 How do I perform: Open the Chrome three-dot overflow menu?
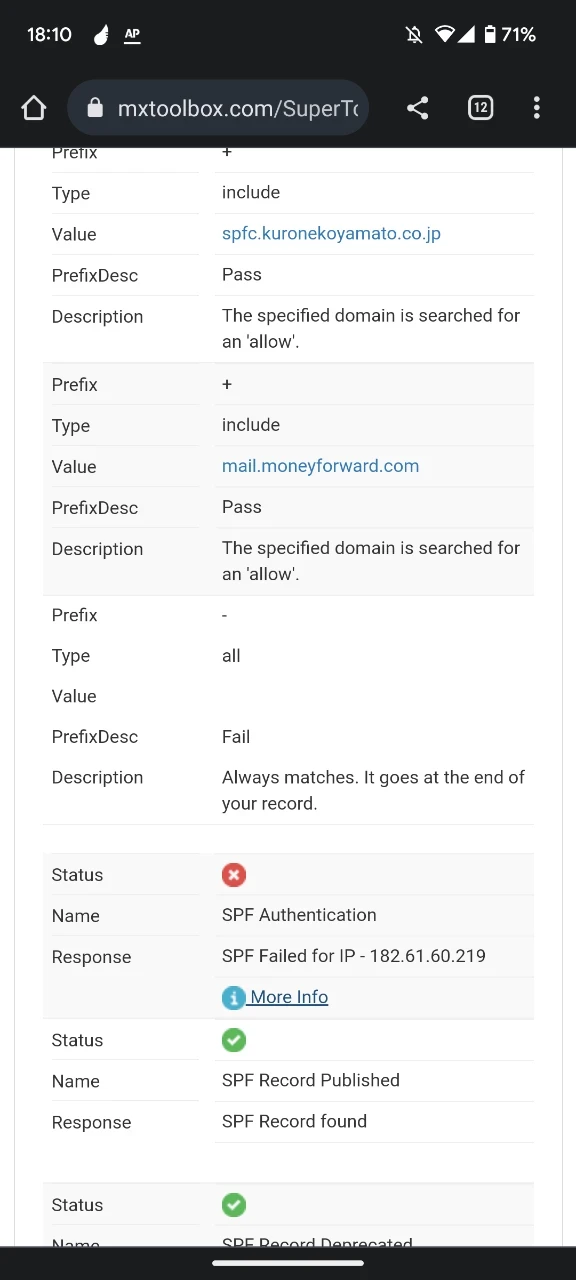(x=537, y=108)
